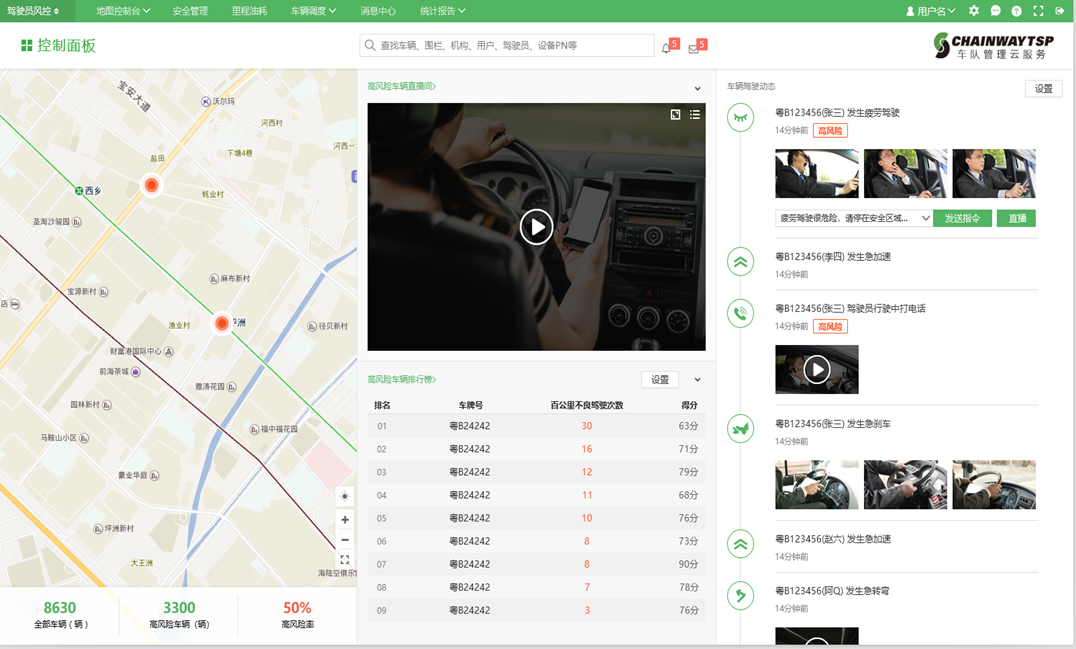Select ranking row 05 with count 10

pos(537,518)
